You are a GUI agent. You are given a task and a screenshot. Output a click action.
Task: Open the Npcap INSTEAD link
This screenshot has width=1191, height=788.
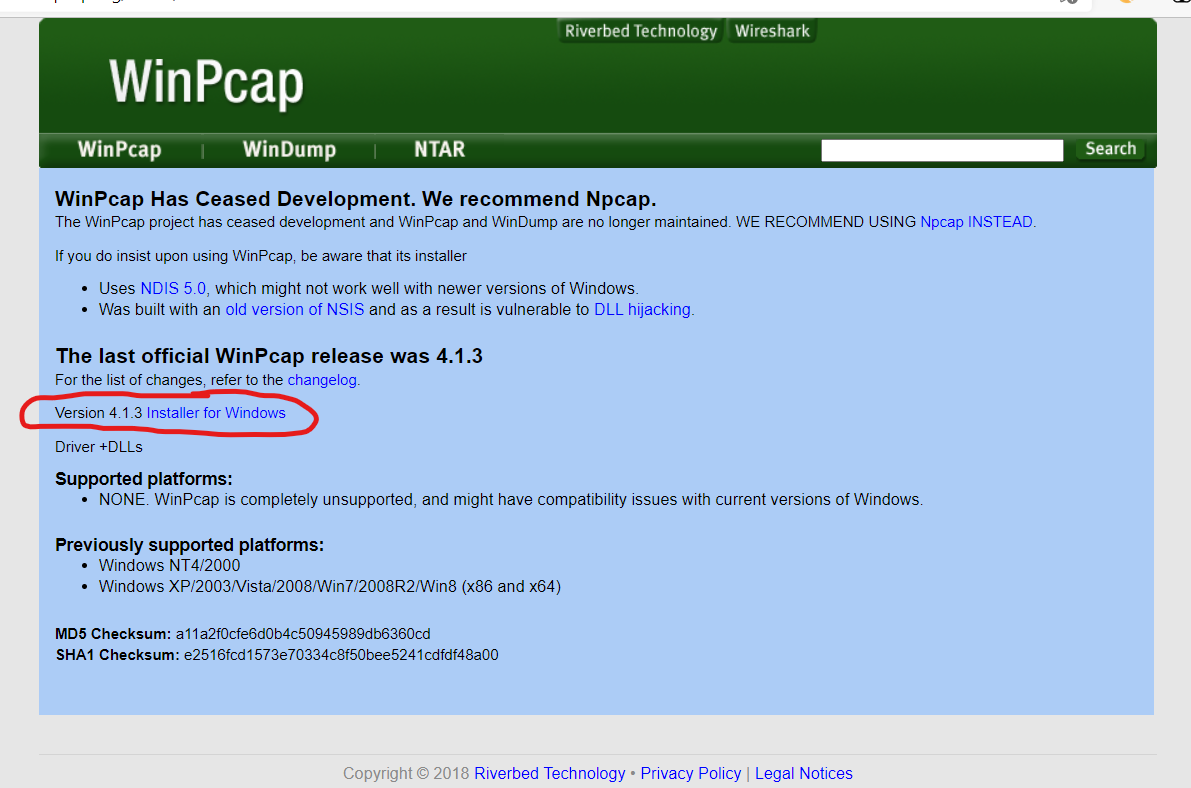(x=975, y=221)
